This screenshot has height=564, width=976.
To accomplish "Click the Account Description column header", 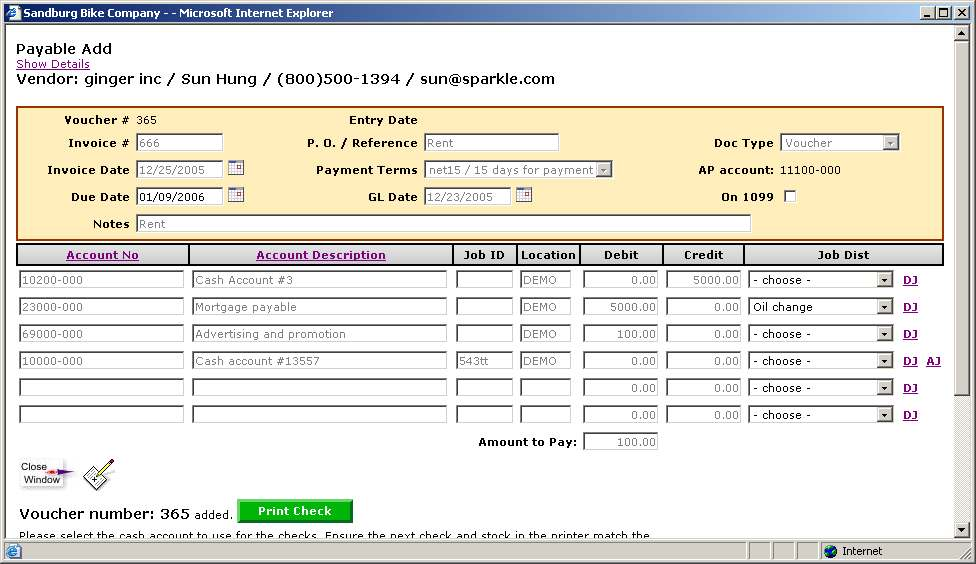I will coord(320,255).
